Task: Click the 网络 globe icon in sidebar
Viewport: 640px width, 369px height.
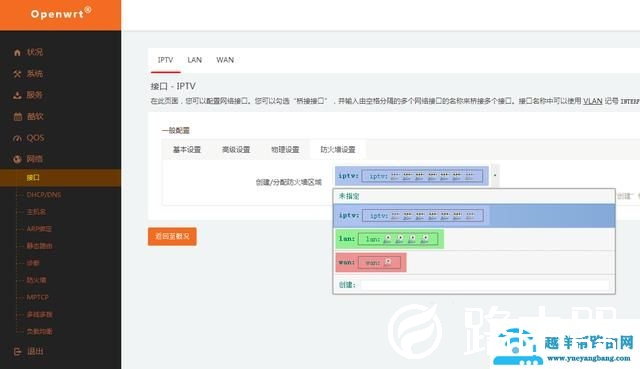Action: (17, 159)
